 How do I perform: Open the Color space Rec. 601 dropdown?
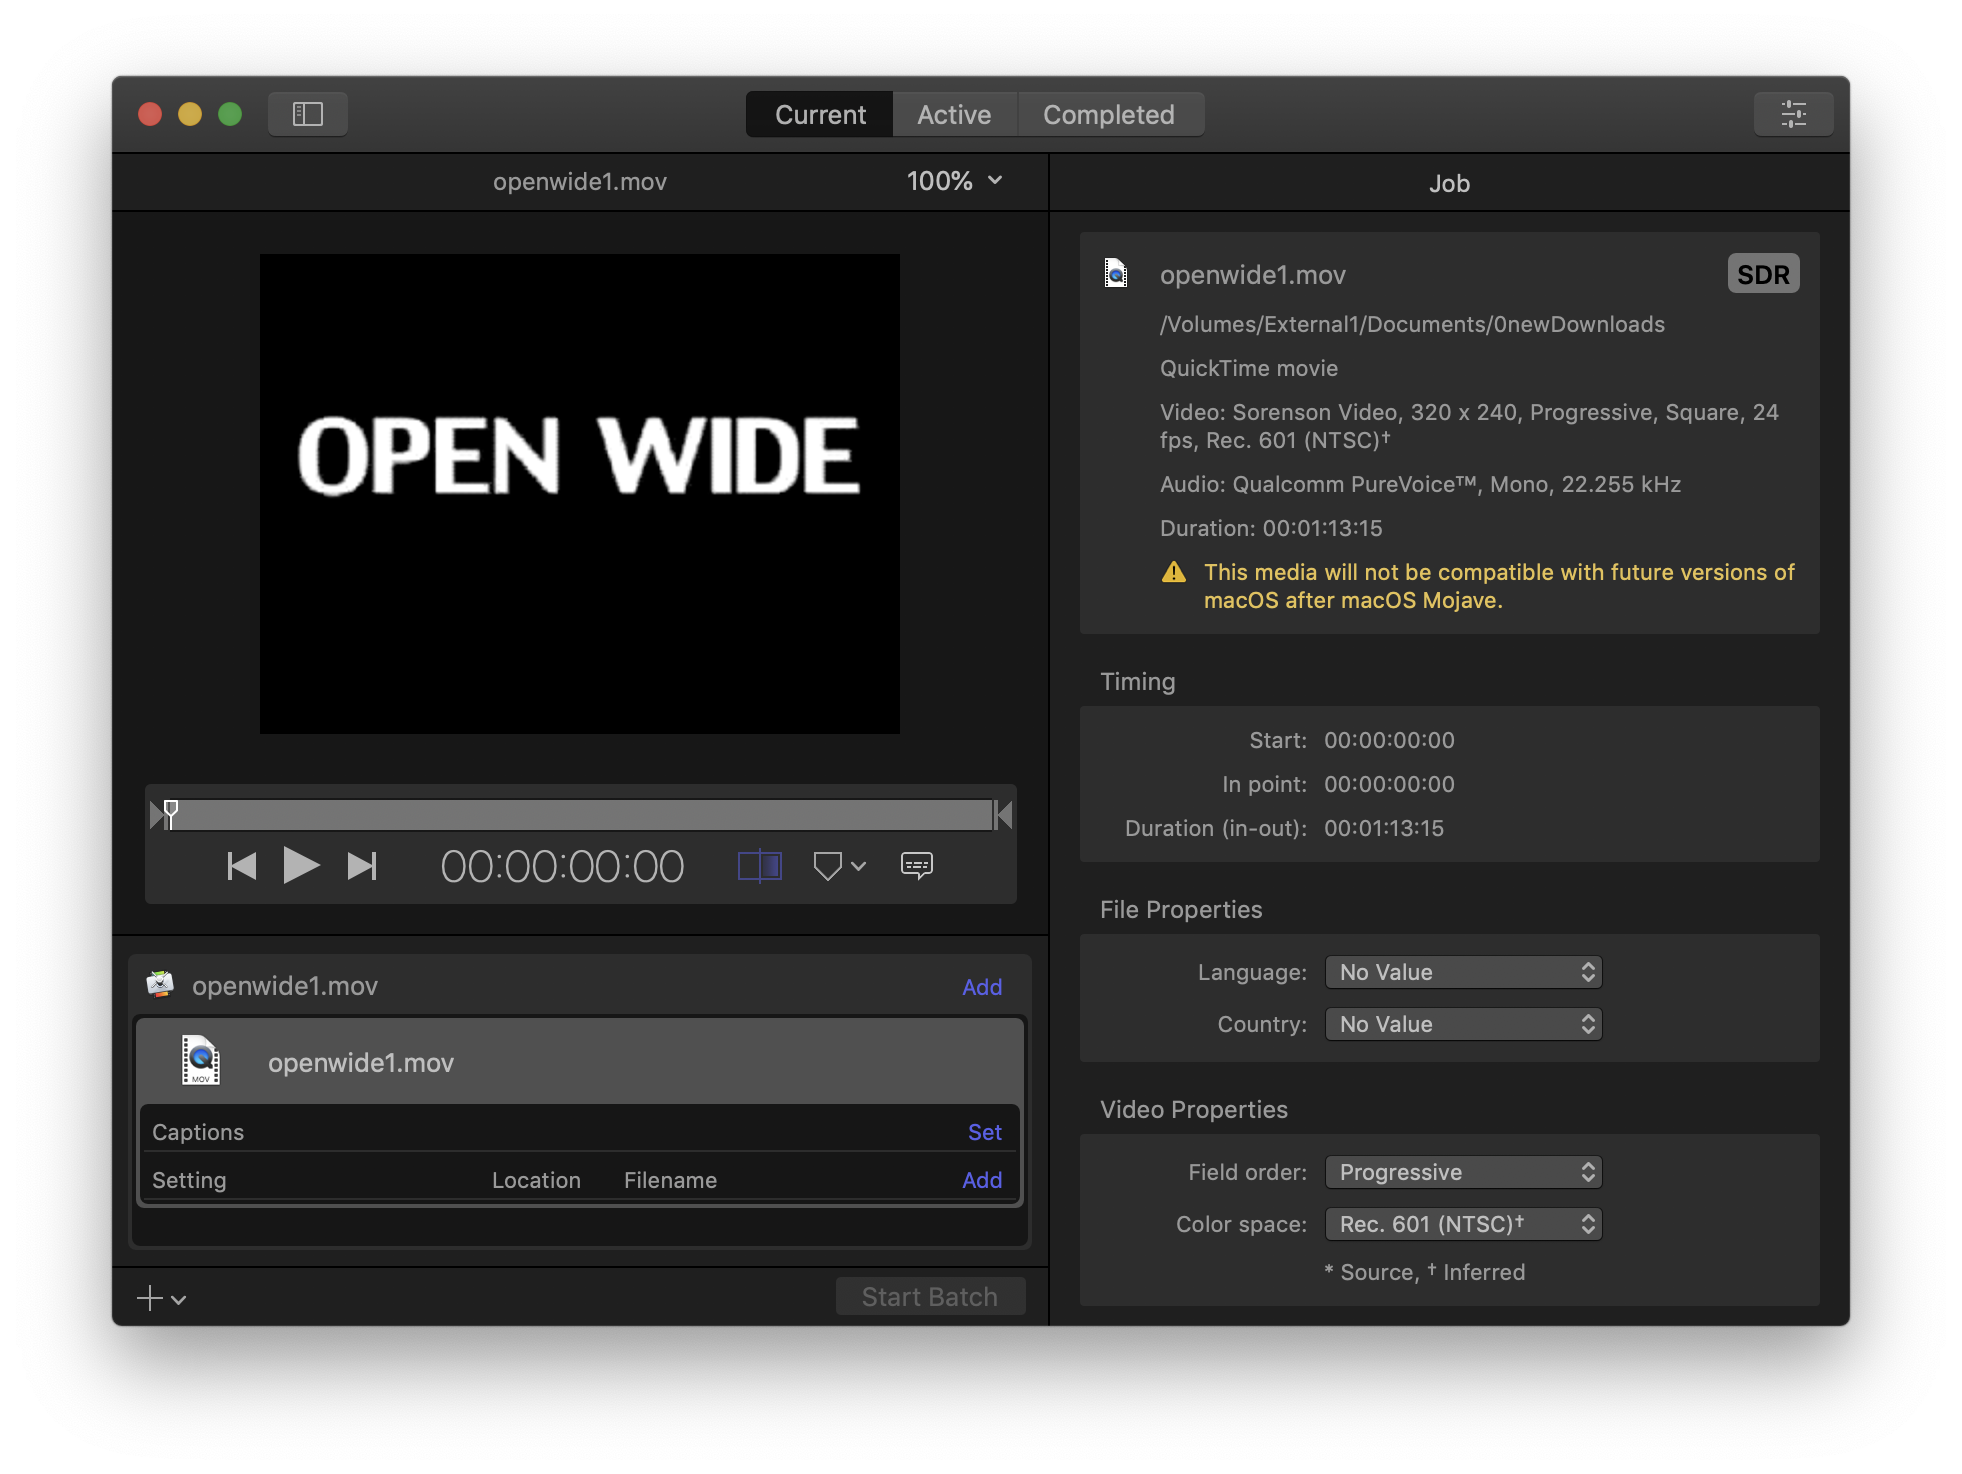(1463, 1224)
